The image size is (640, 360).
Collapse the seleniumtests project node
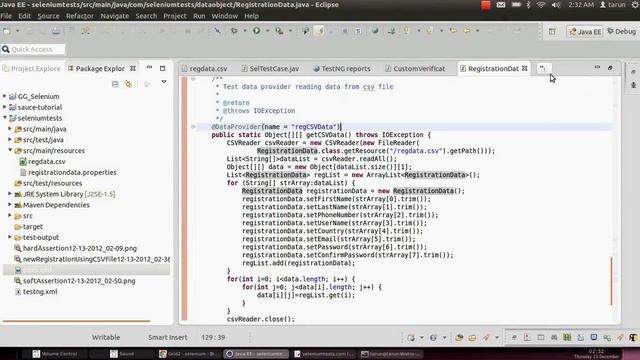[x=4, y=118]
